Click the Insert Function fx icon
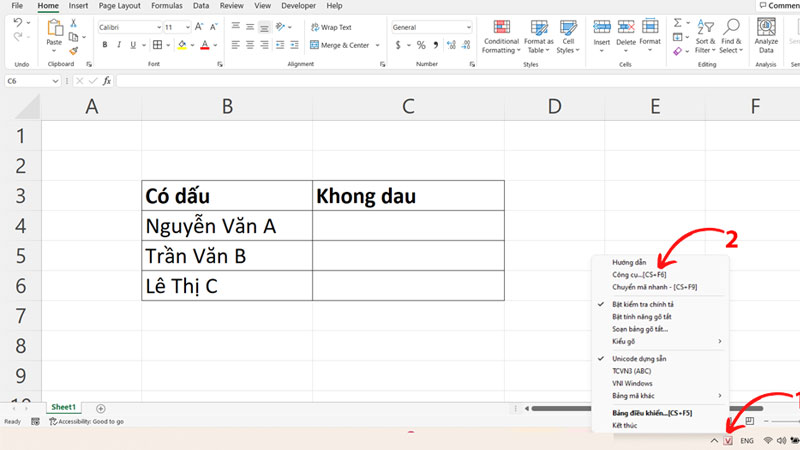This screenshot has height=450, width=800. 107,81
